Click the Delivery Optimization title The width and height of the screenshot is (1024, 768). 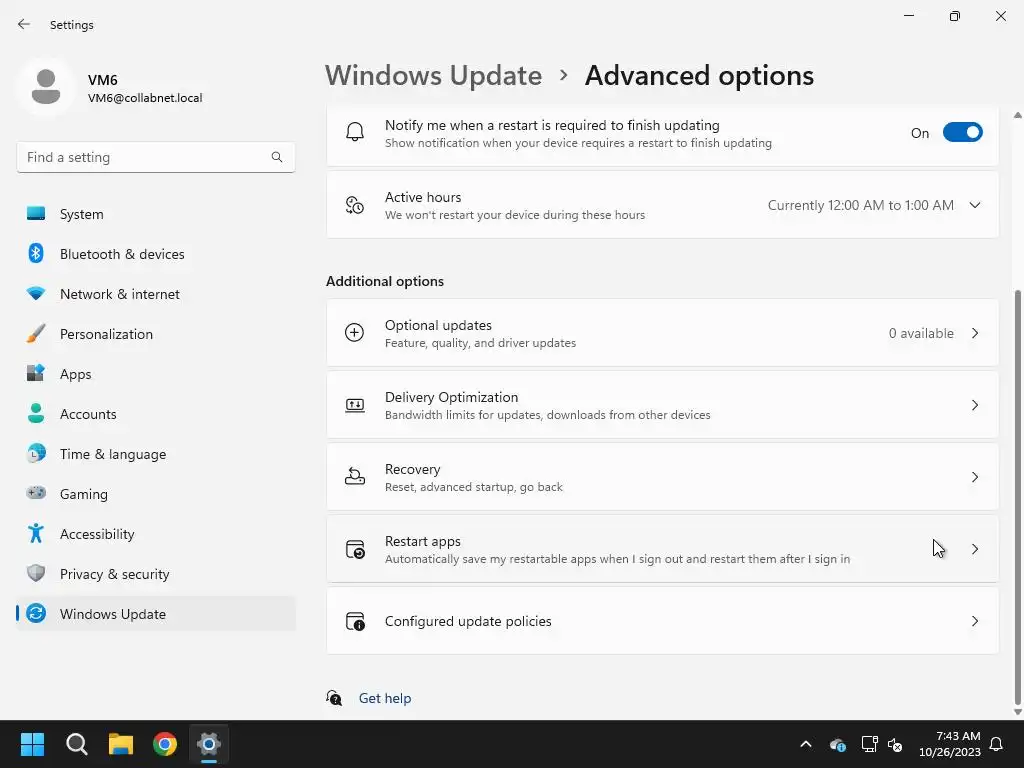click(451, 397)
